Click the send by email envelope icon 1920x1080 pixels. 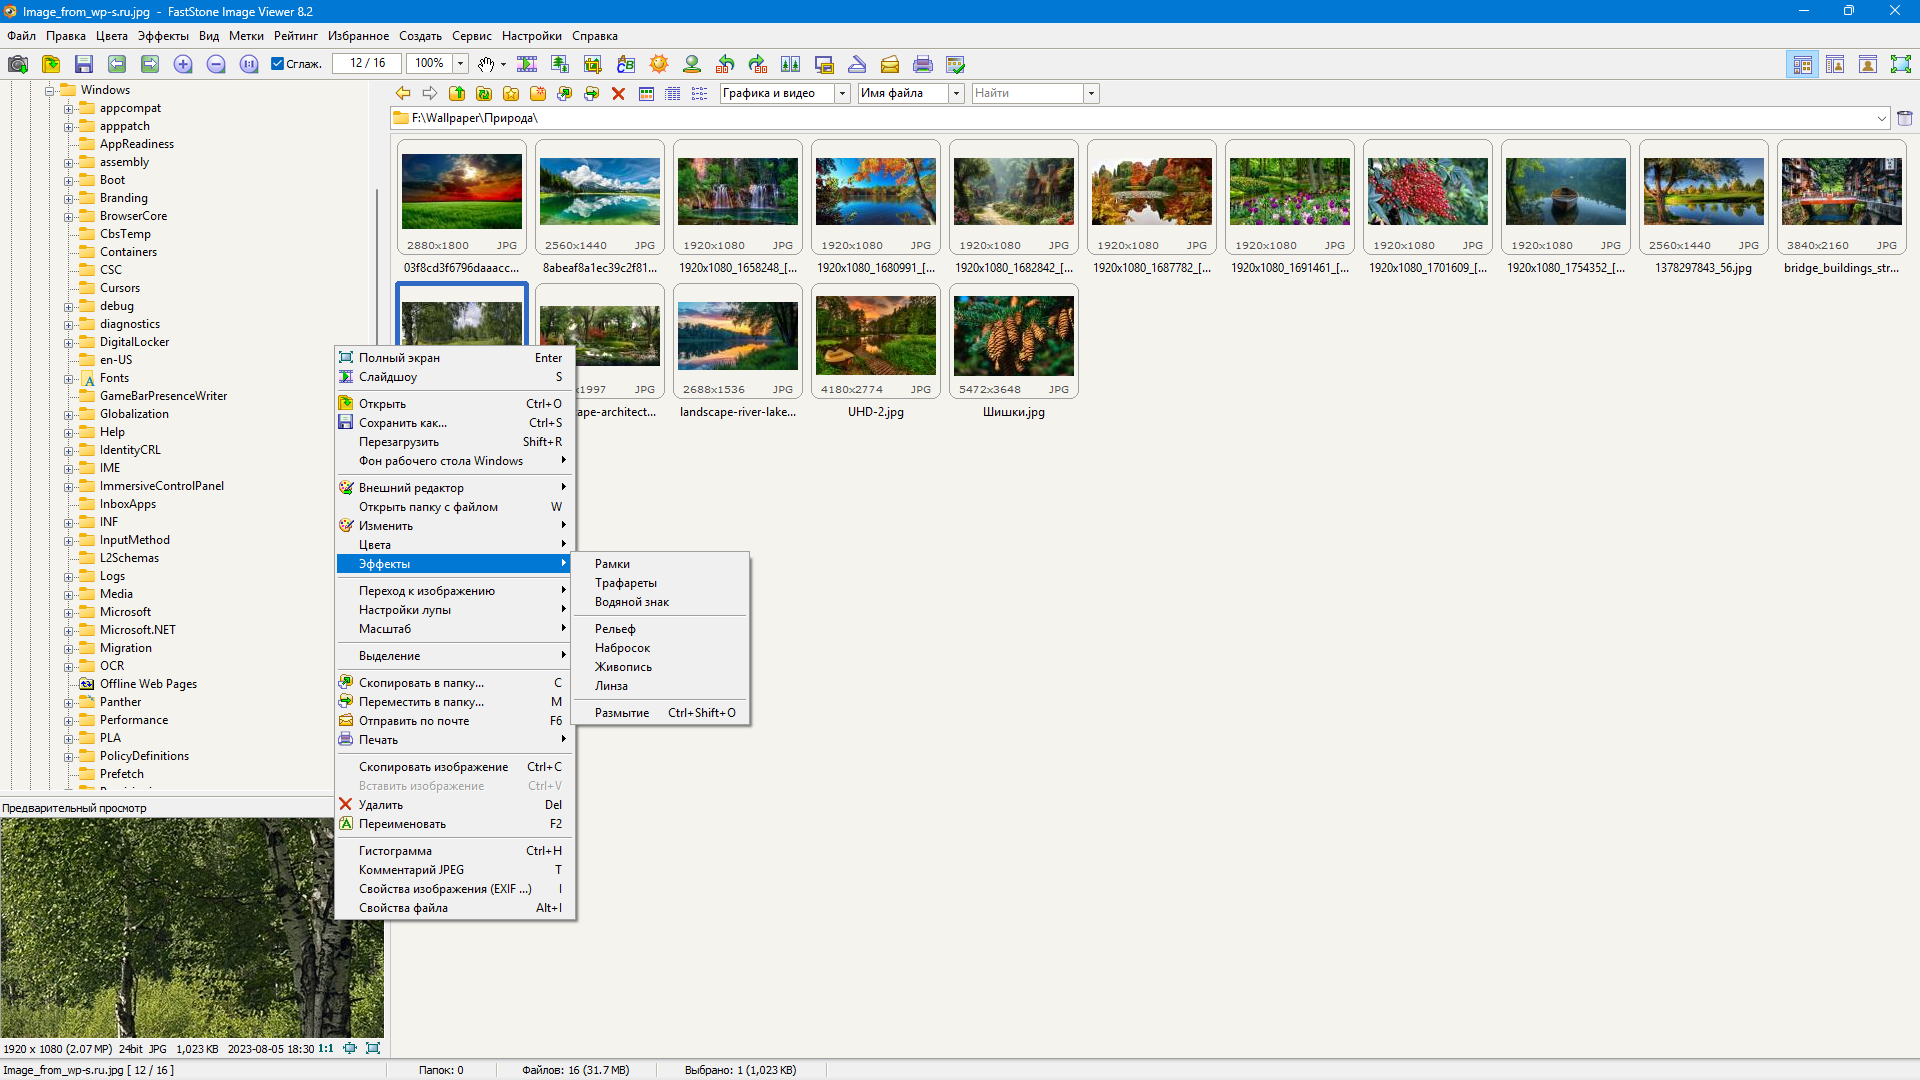click(890, 64)
